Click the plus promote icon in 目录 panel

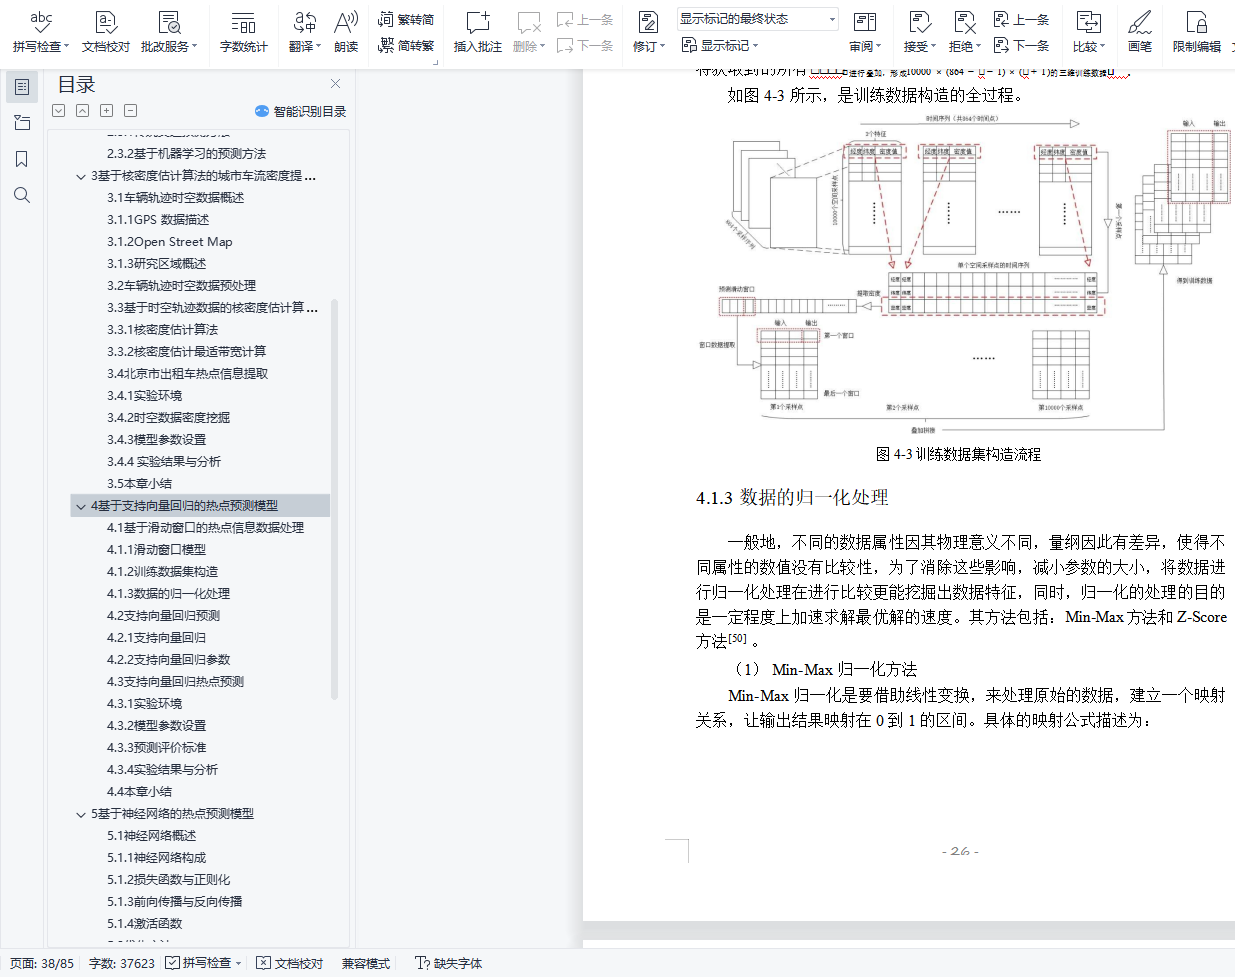point(107,111)
